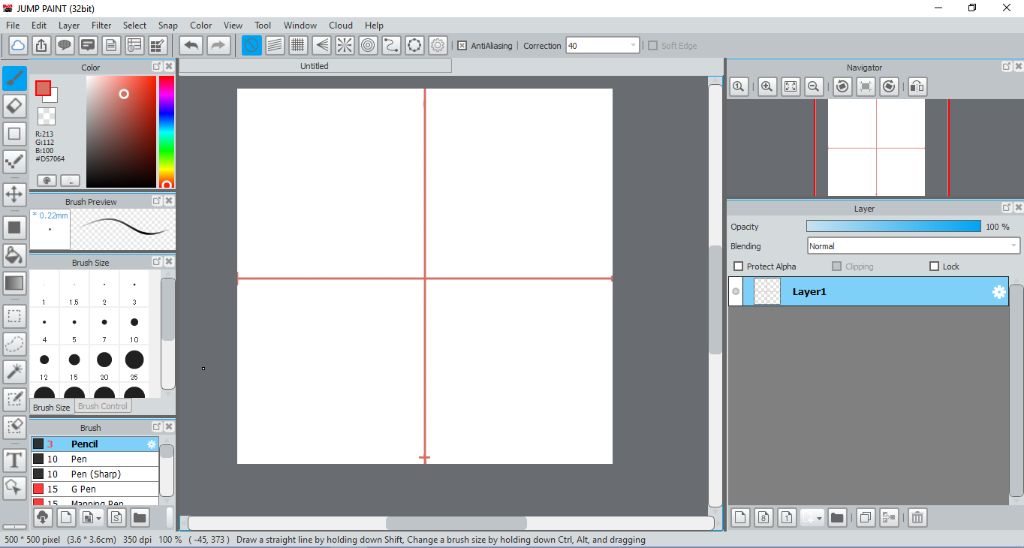This screenshot has height=548, width=1024.
Task: Select the Untitled document tab
Action: tap(315, 66)
